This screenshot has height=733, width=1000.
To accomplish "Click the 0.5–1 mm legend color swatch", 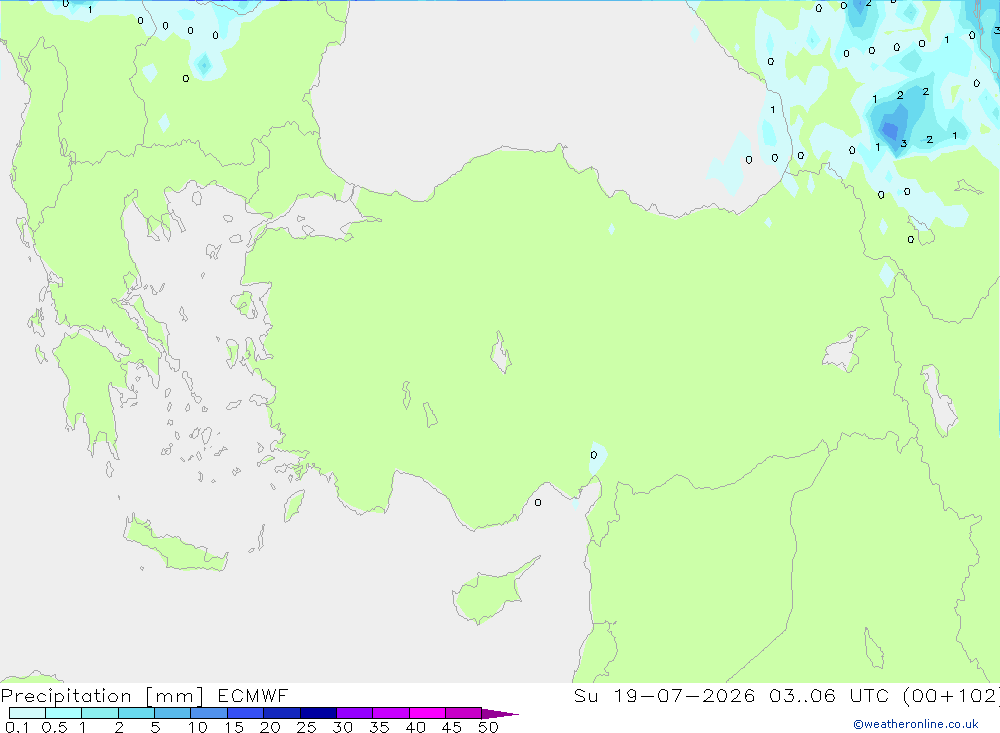I will pos(63,713).
